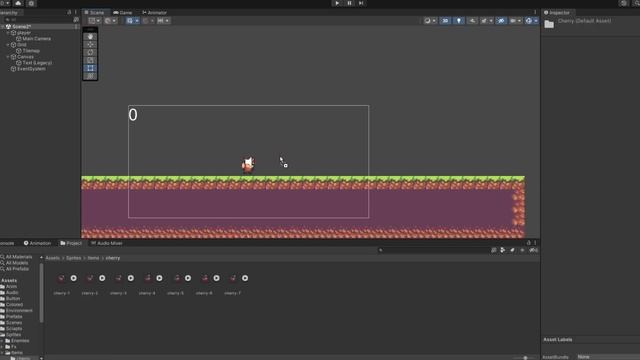
Task: Click the Project panel search field
Action: [x=433, y=250]
